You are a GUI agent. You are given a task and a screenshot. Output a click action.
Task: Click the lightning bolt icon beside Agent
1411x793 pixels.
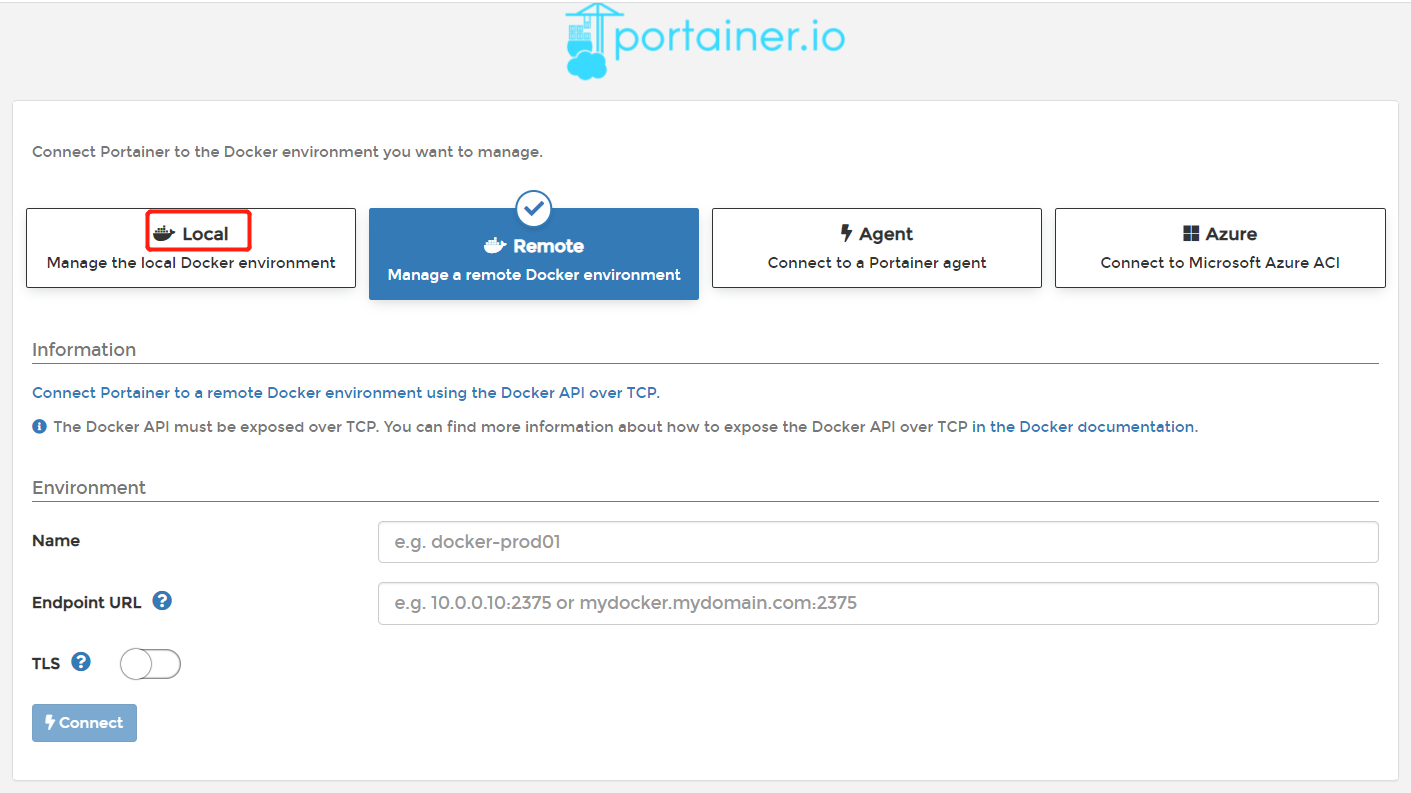[x=846, y=234]
